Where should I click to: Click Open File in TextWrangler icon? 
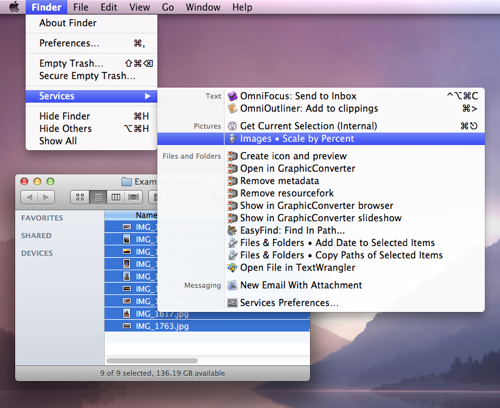pyautogui.click(x=232, y=267)
